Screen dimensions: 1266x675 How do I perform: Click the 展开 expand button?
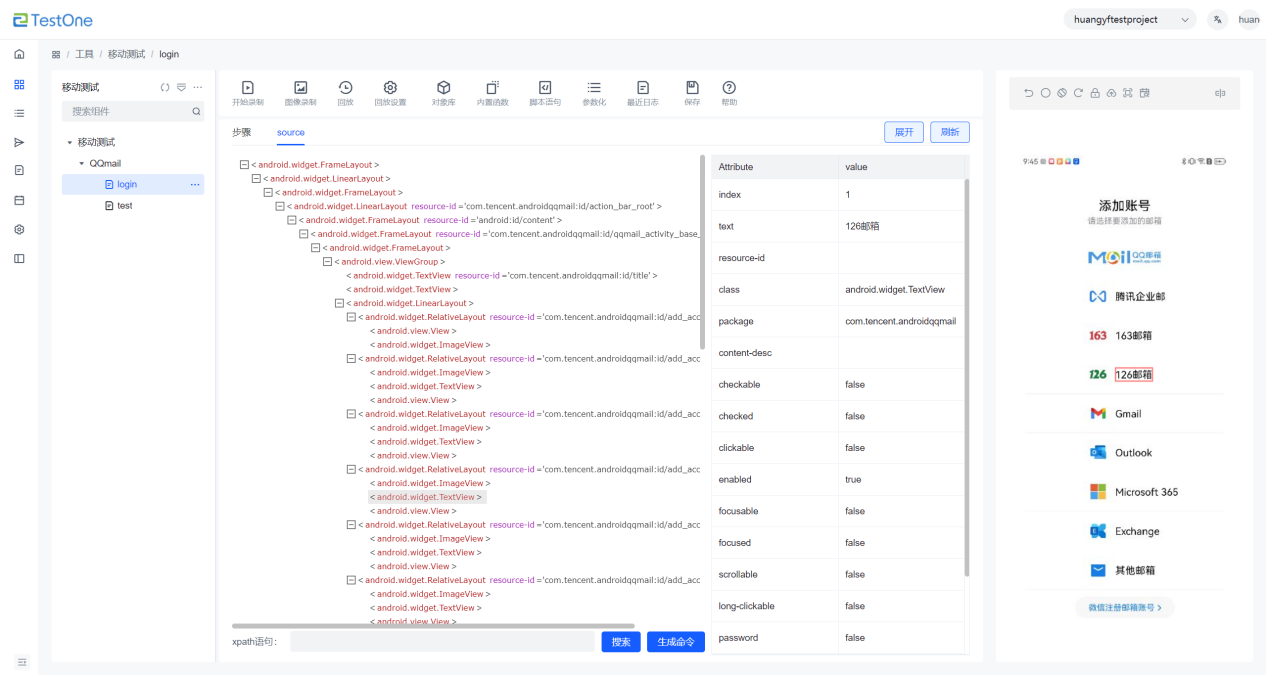[x=904, y=132]
